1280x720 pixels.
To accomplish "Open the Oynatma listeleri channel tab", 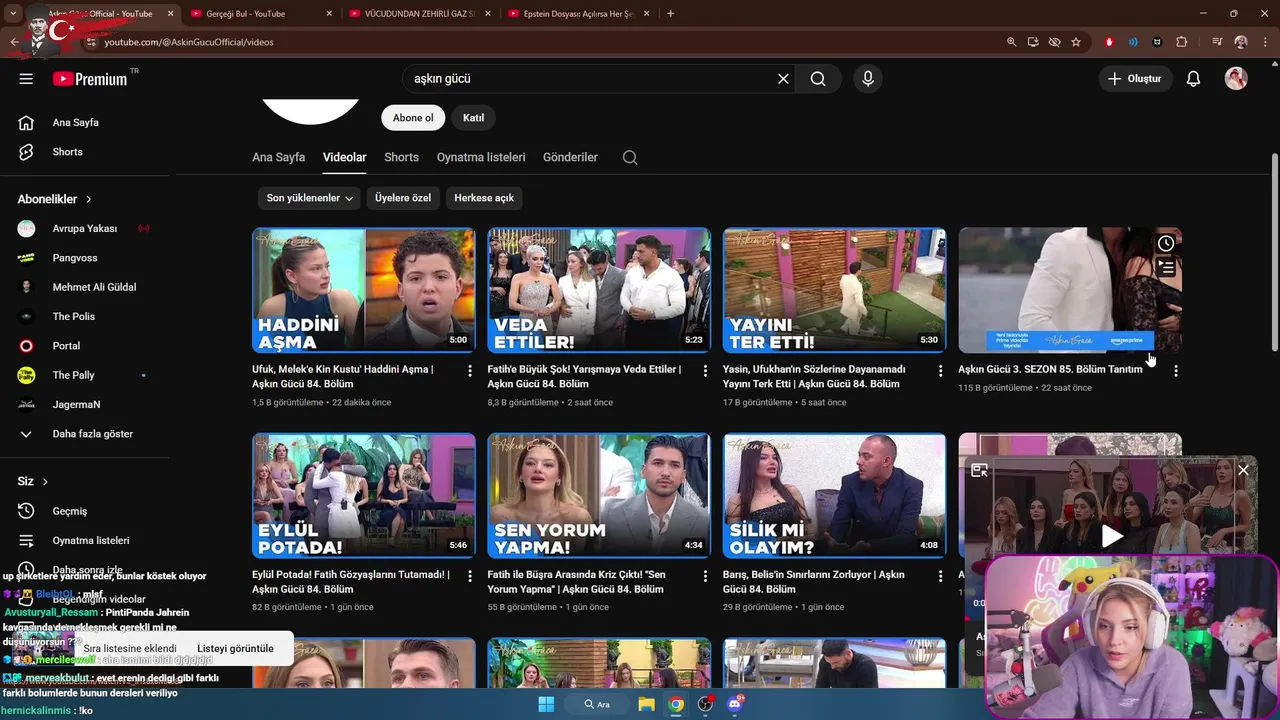I will 481,157.
